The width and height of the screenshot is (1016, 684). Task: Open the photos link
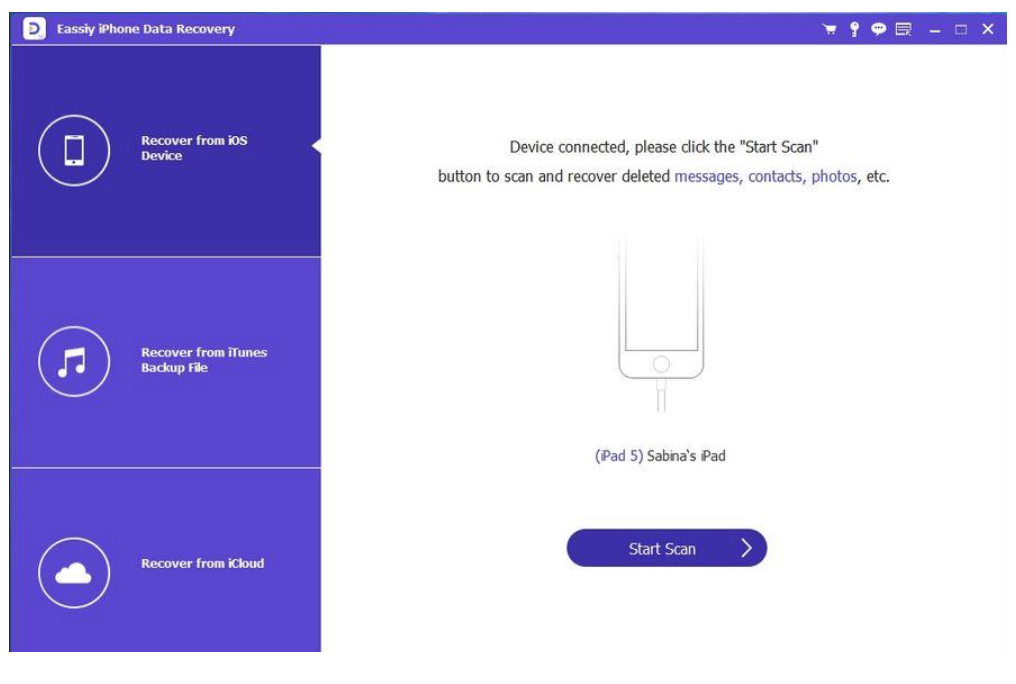click(x=834, y=176)
